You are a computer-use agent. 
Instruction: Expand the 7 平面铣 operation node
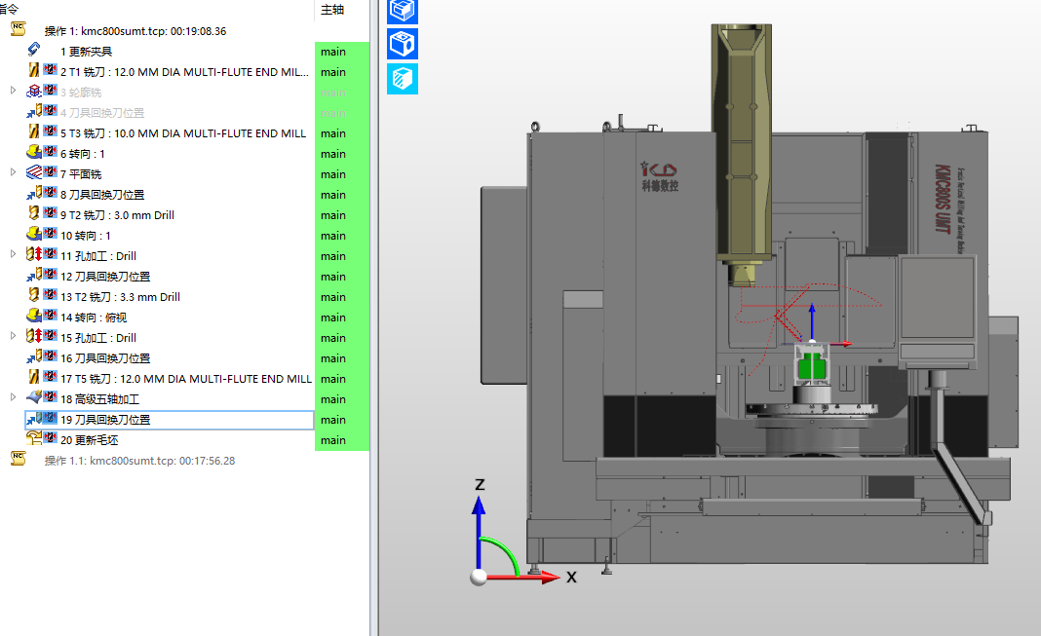tap(13, 173)
